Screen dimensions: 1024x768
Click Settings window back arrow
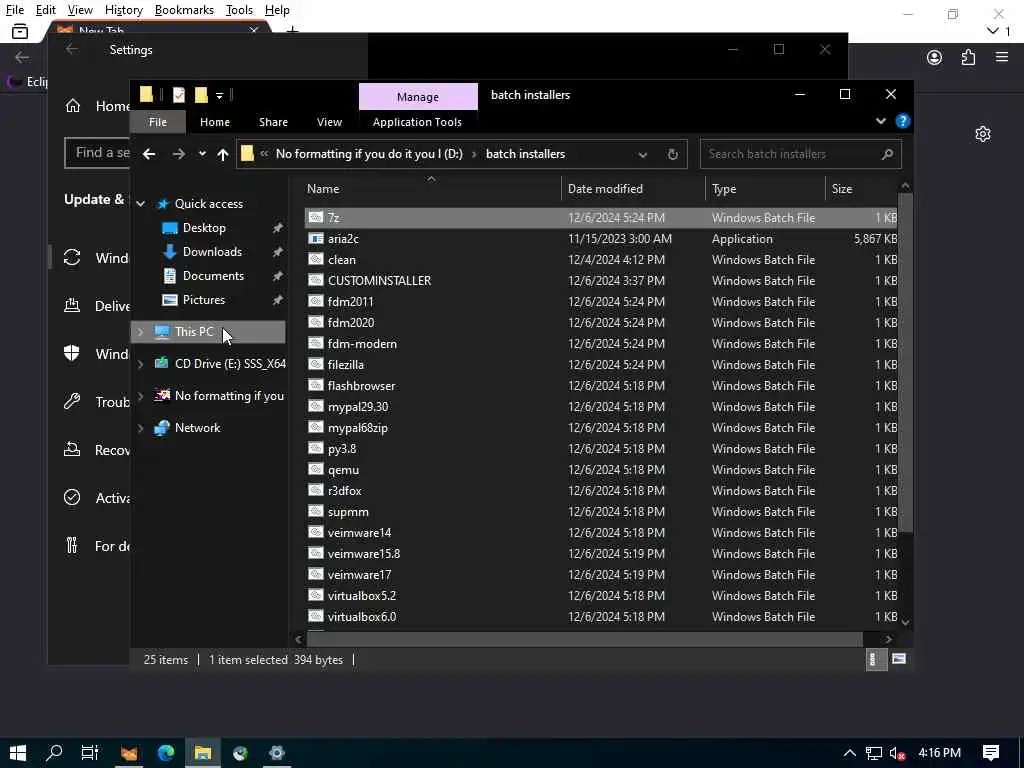[x=72, y=50]
